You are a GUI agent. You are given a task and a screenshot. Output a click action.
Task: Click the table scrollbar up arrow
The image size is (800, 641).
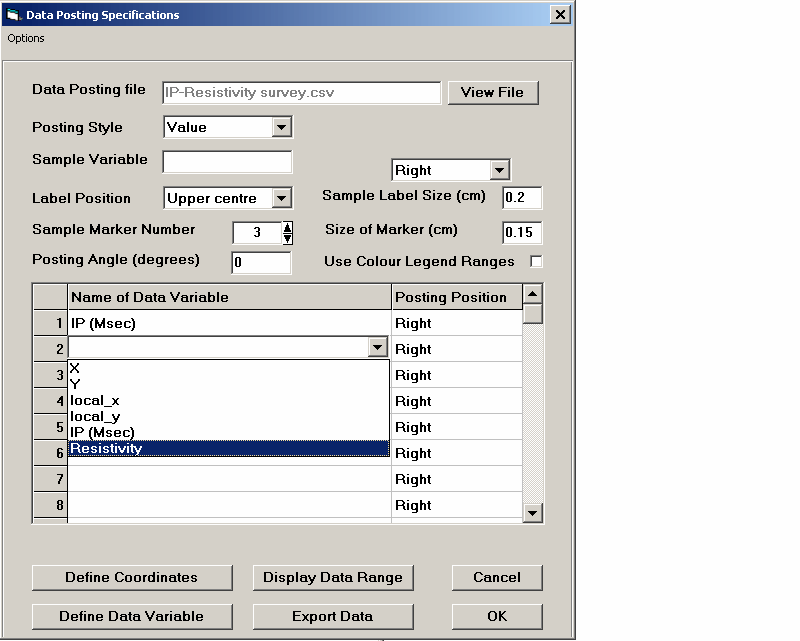click(533, 294)
